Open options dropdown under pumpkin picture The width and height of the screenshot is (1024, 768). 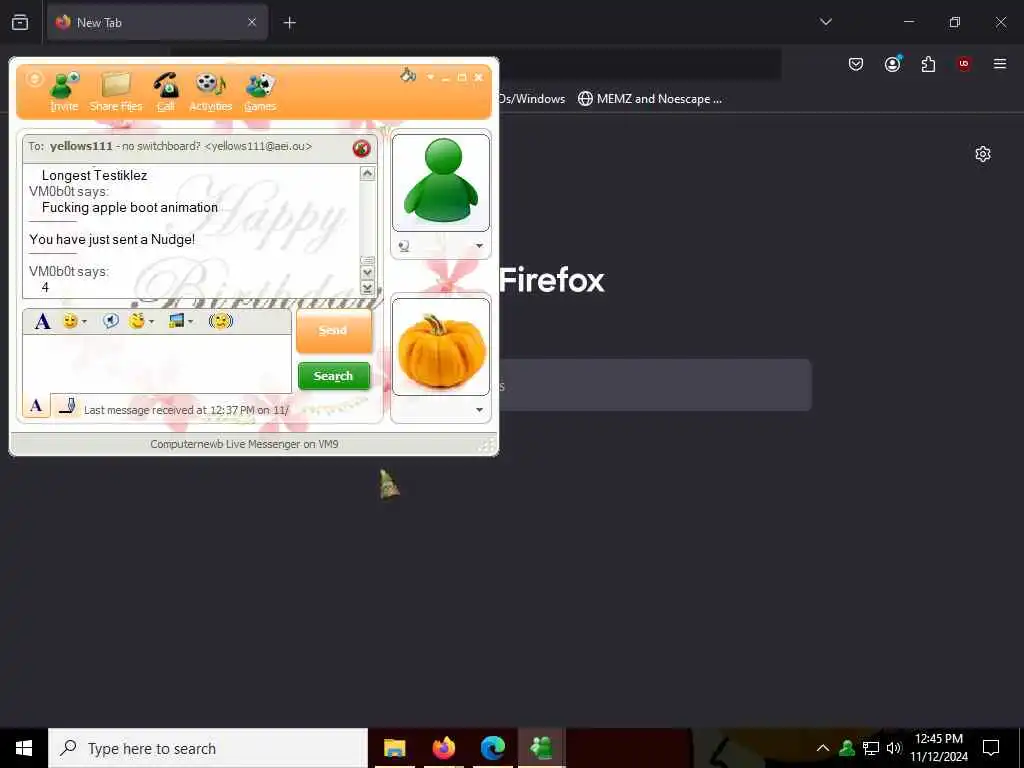point(479,410)
